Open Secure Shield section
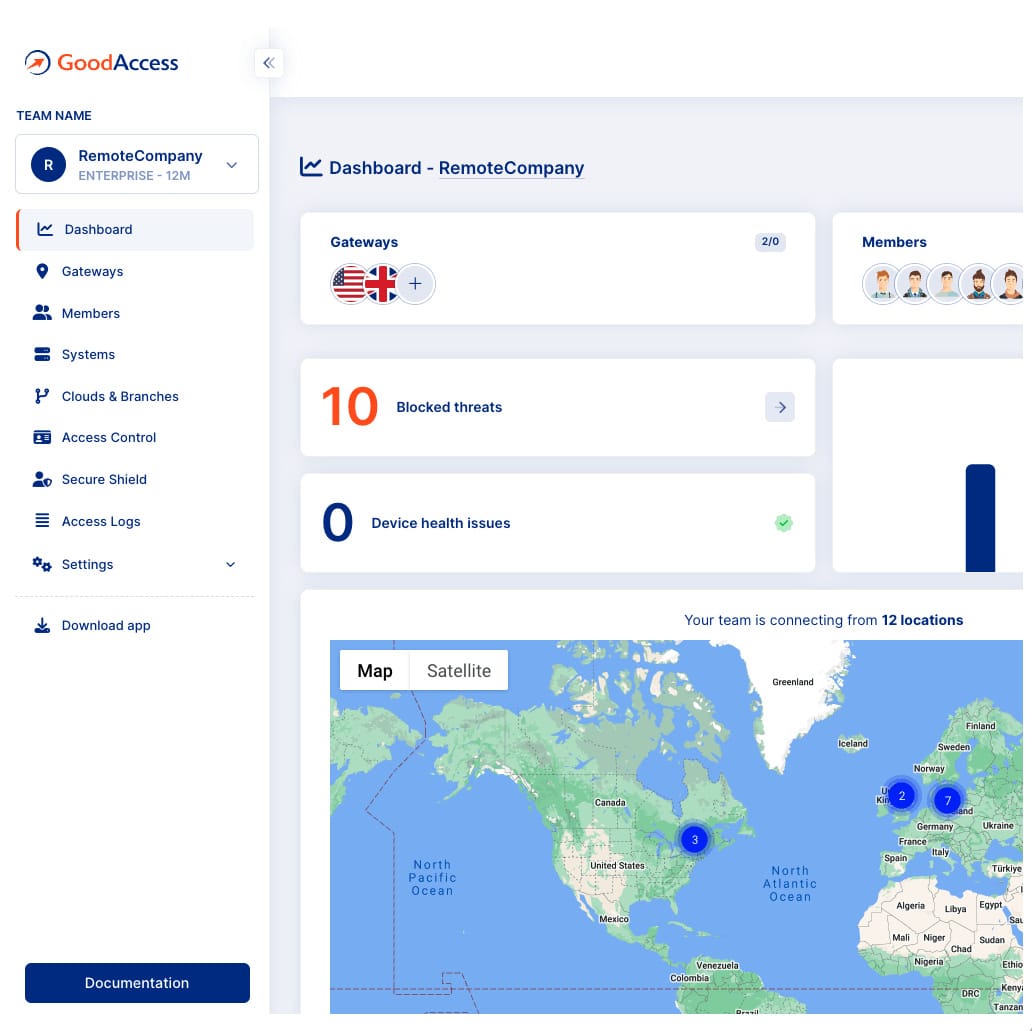Screen dimensions: 1032x1031 pos(104,479)
